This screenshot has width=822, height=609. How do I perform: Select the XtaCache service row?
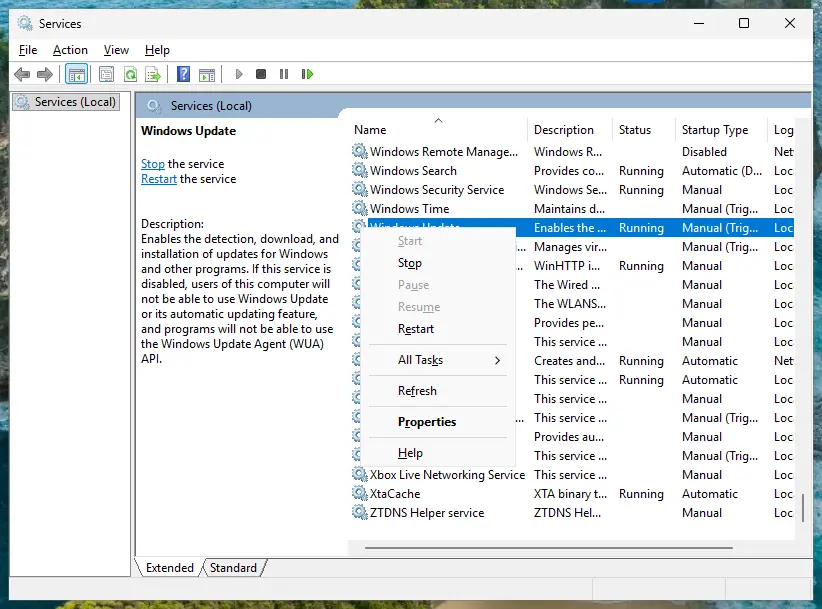click(572, 493)
